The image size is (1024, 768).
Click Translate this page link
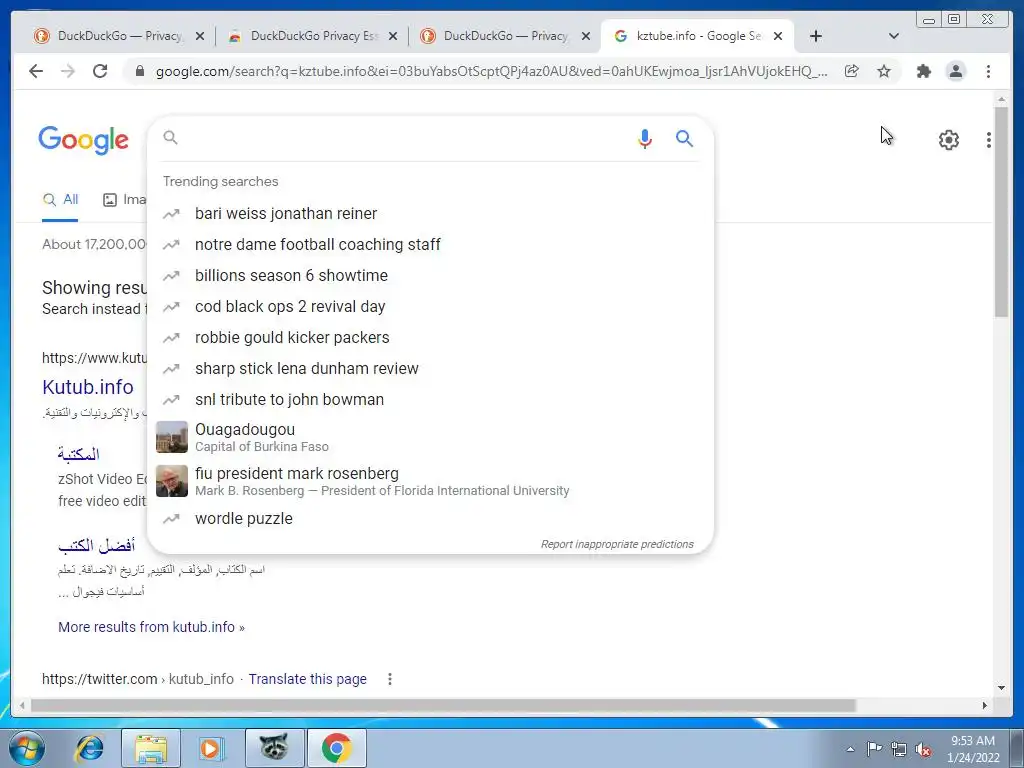pos(308,679)
